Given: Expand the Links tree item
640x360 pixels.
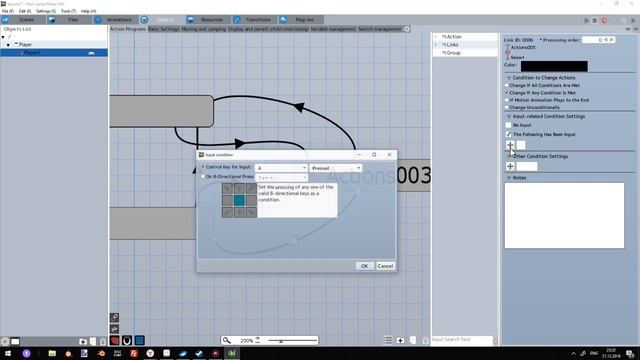Looking at the screenshot, I should click(436, 45).
